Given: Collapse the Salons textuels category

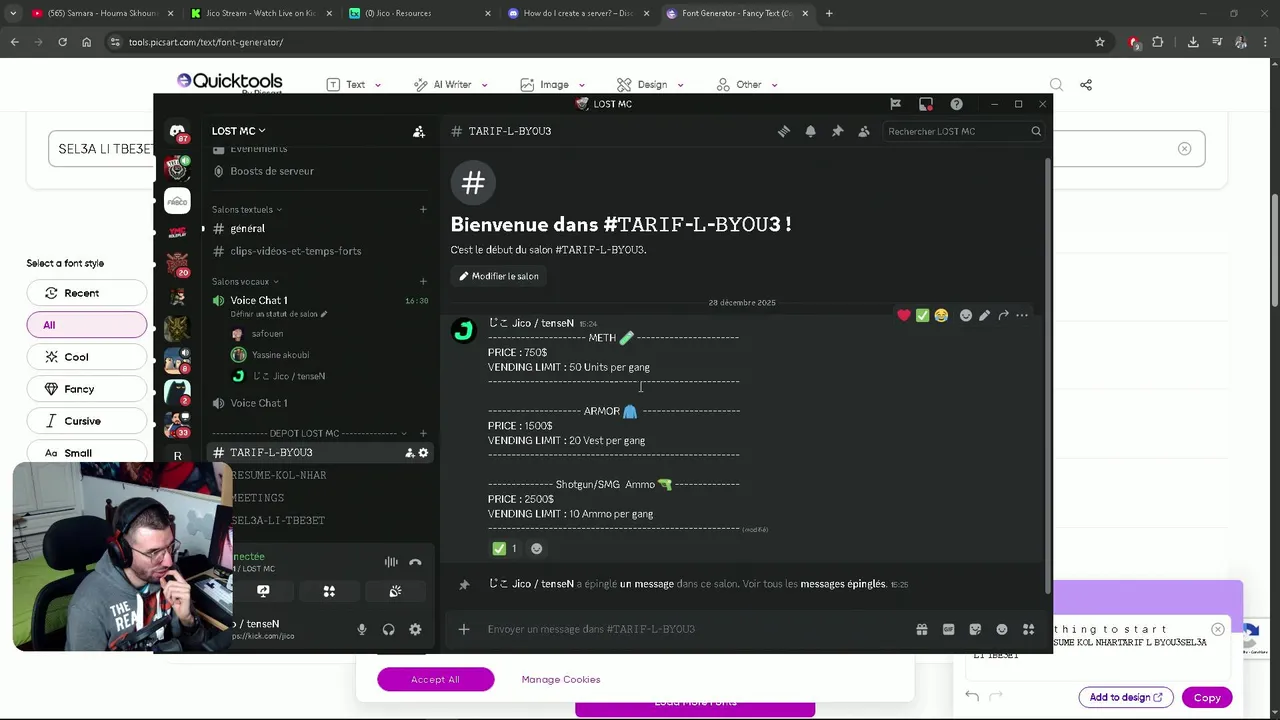Looking at the screenshot, I should tap(247, 210).
